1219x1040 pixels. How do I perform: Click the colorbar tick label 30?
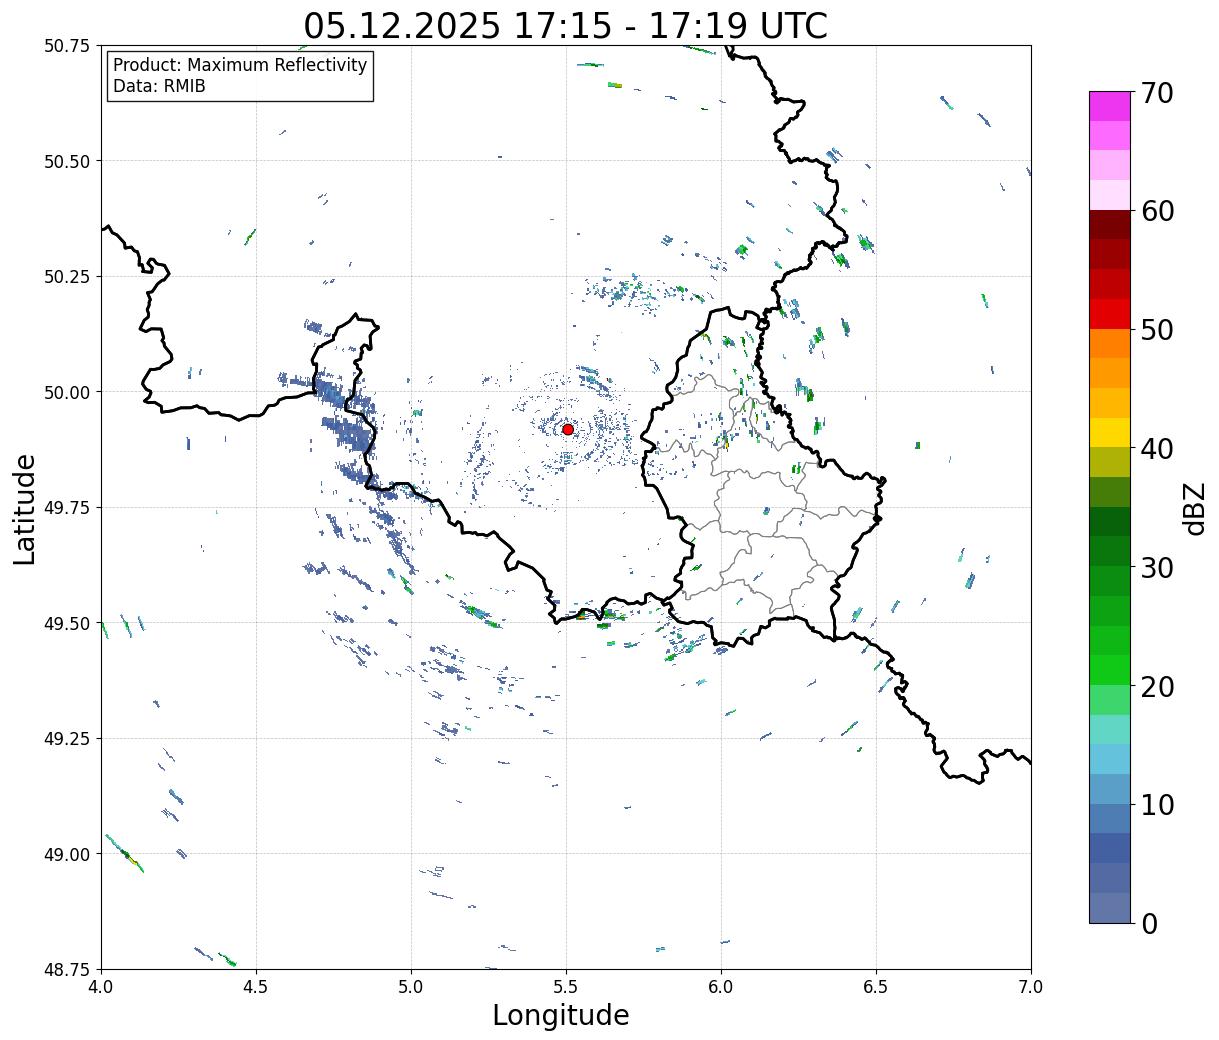pos(1157,568)
